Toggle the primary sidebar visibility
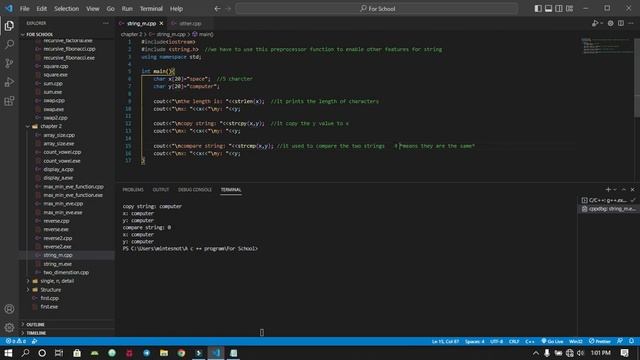640x360 pixels. pos(538,9)
